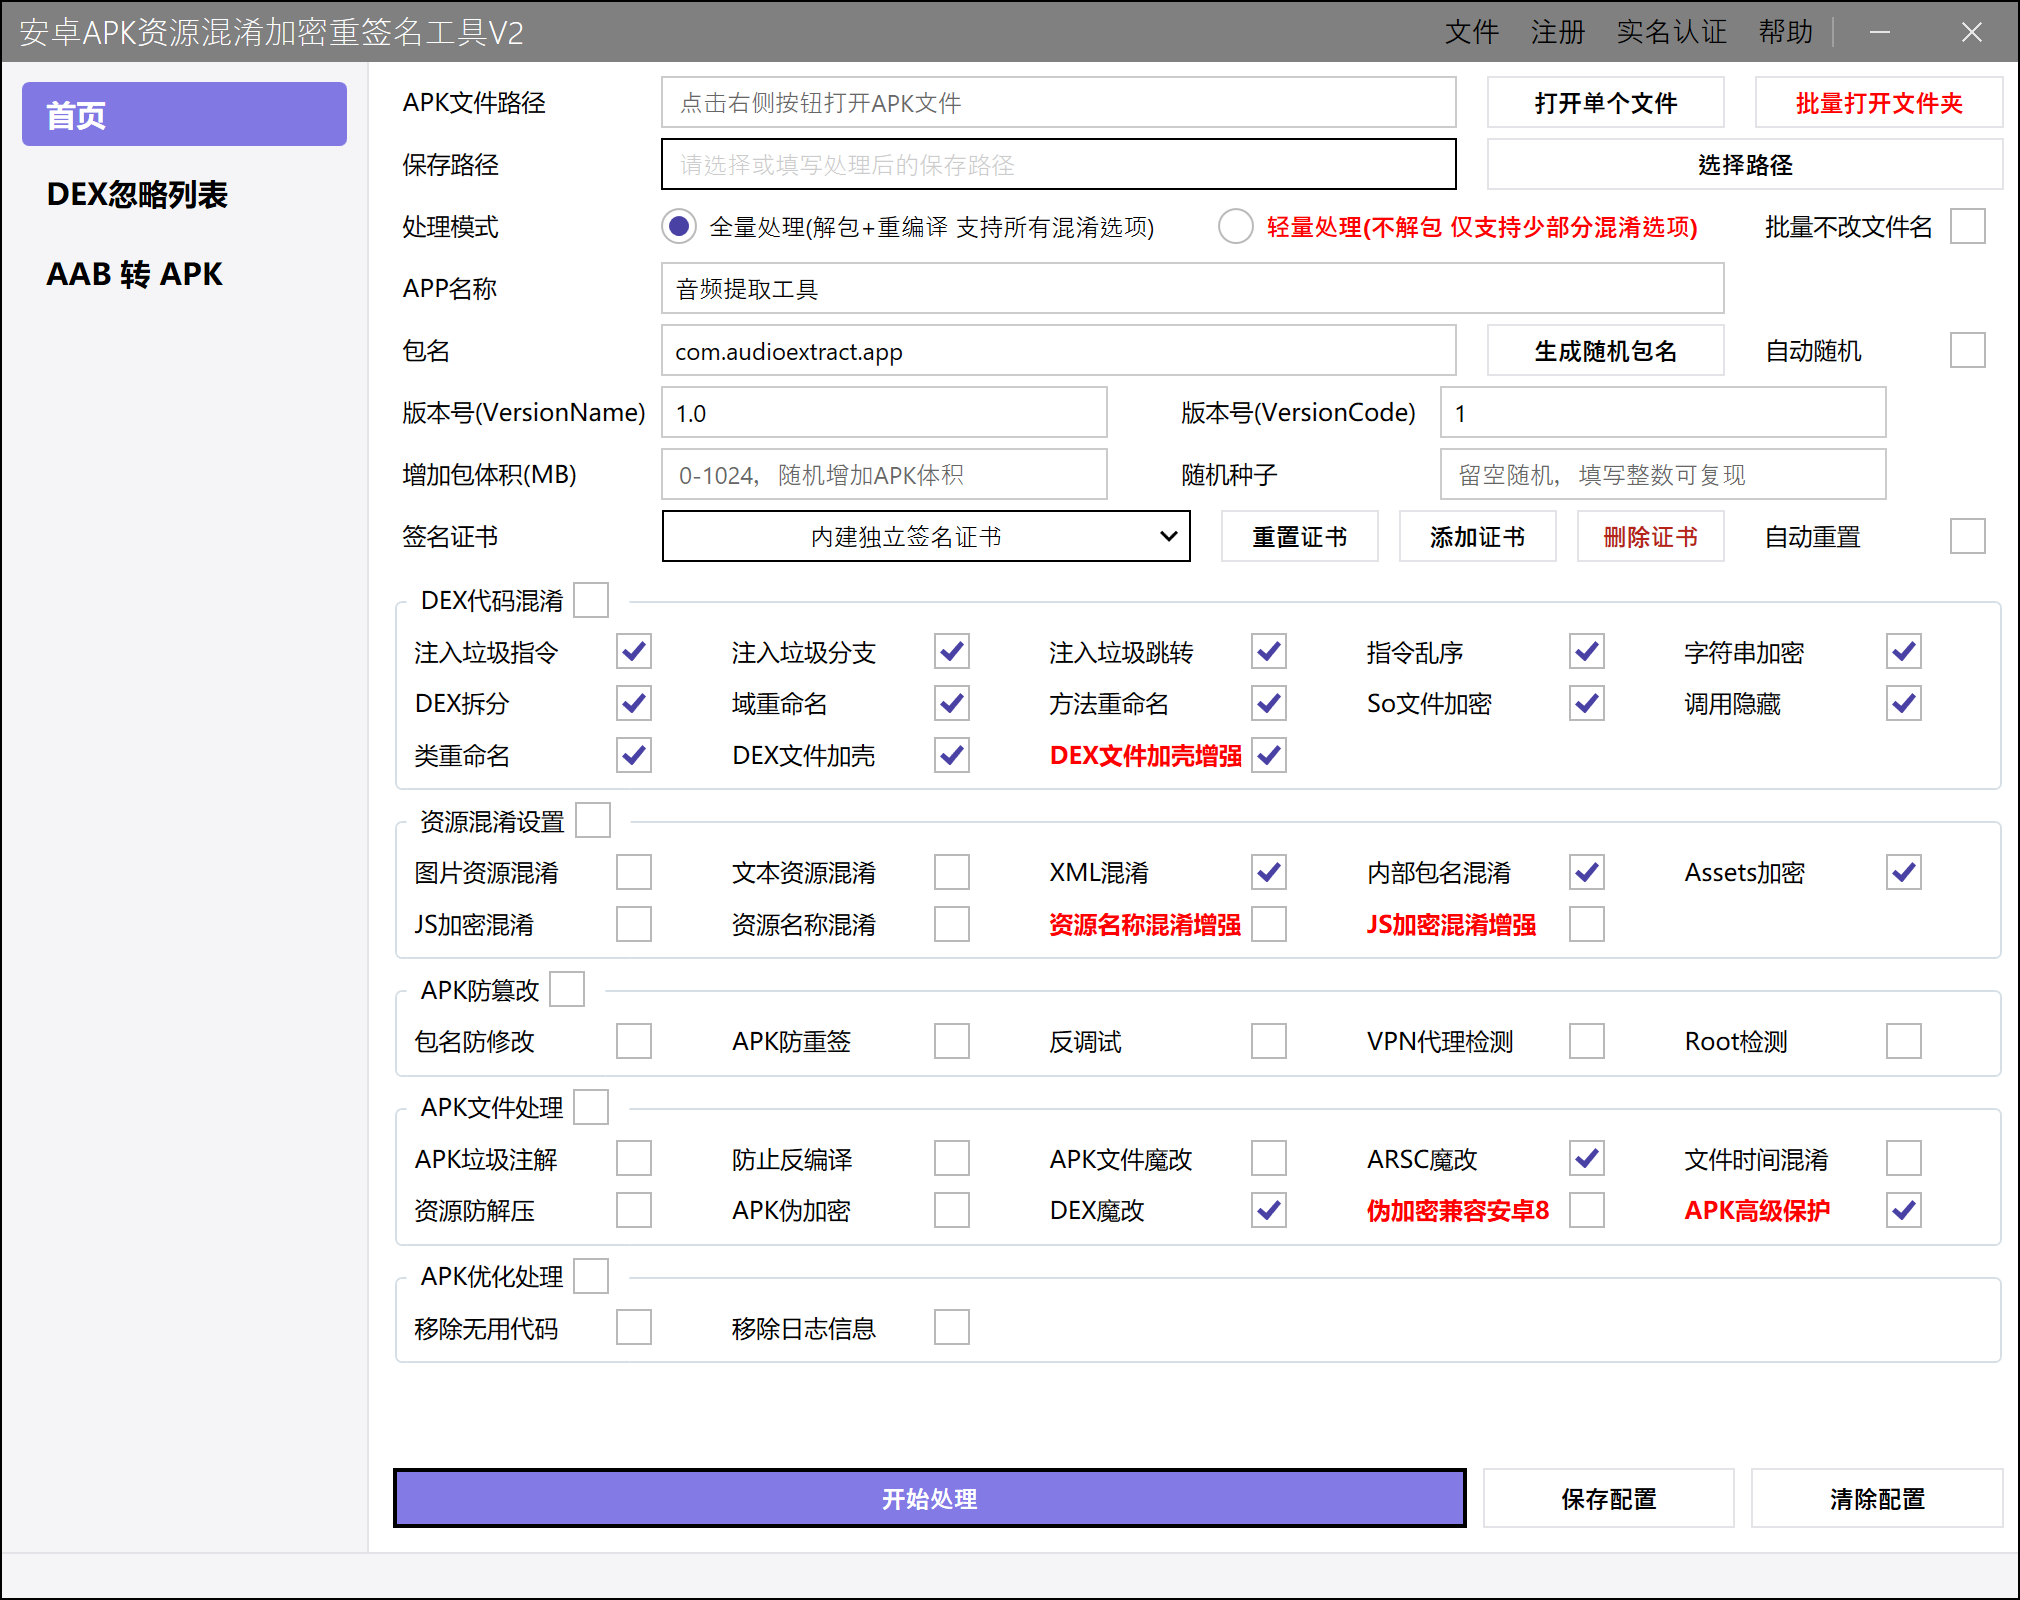The height and width of the screenshot is (1600, 2020).
Task: Enable Root检测 checkbox
Action: [1903, 1041]
